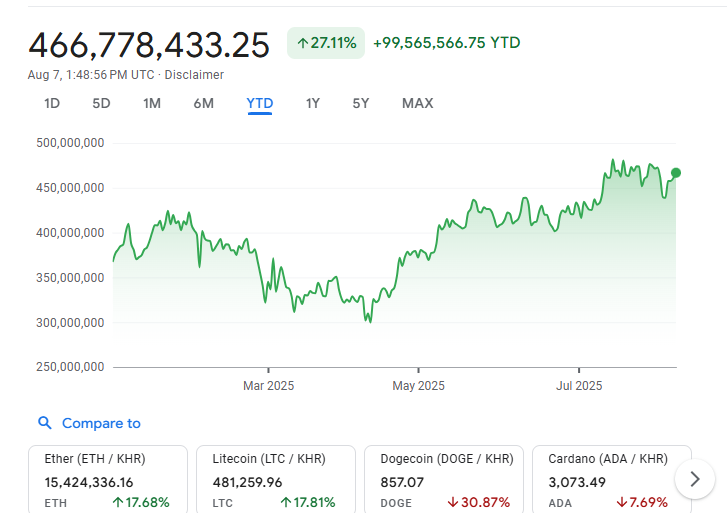727x513 pixels.
Task: Click the 27.11% gain badge
Action: pyautogui.click(x=326, y=43)
